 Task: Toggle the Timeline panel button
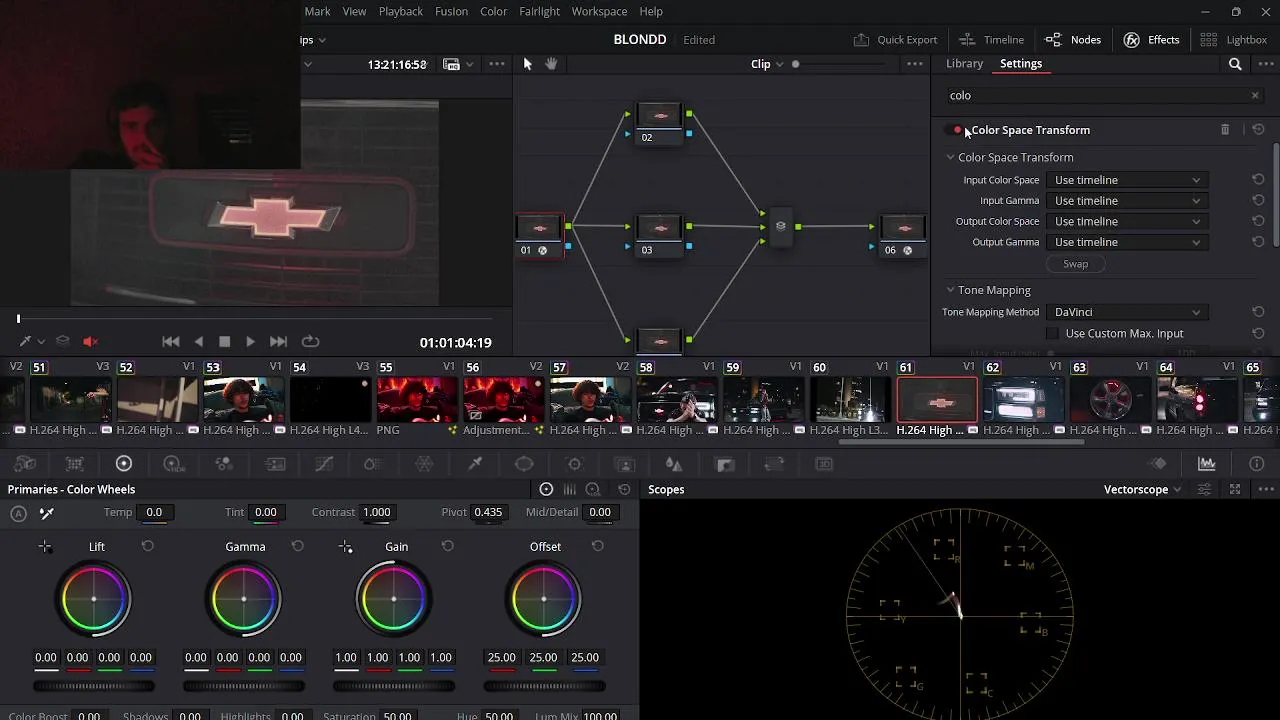click(991, 40)
